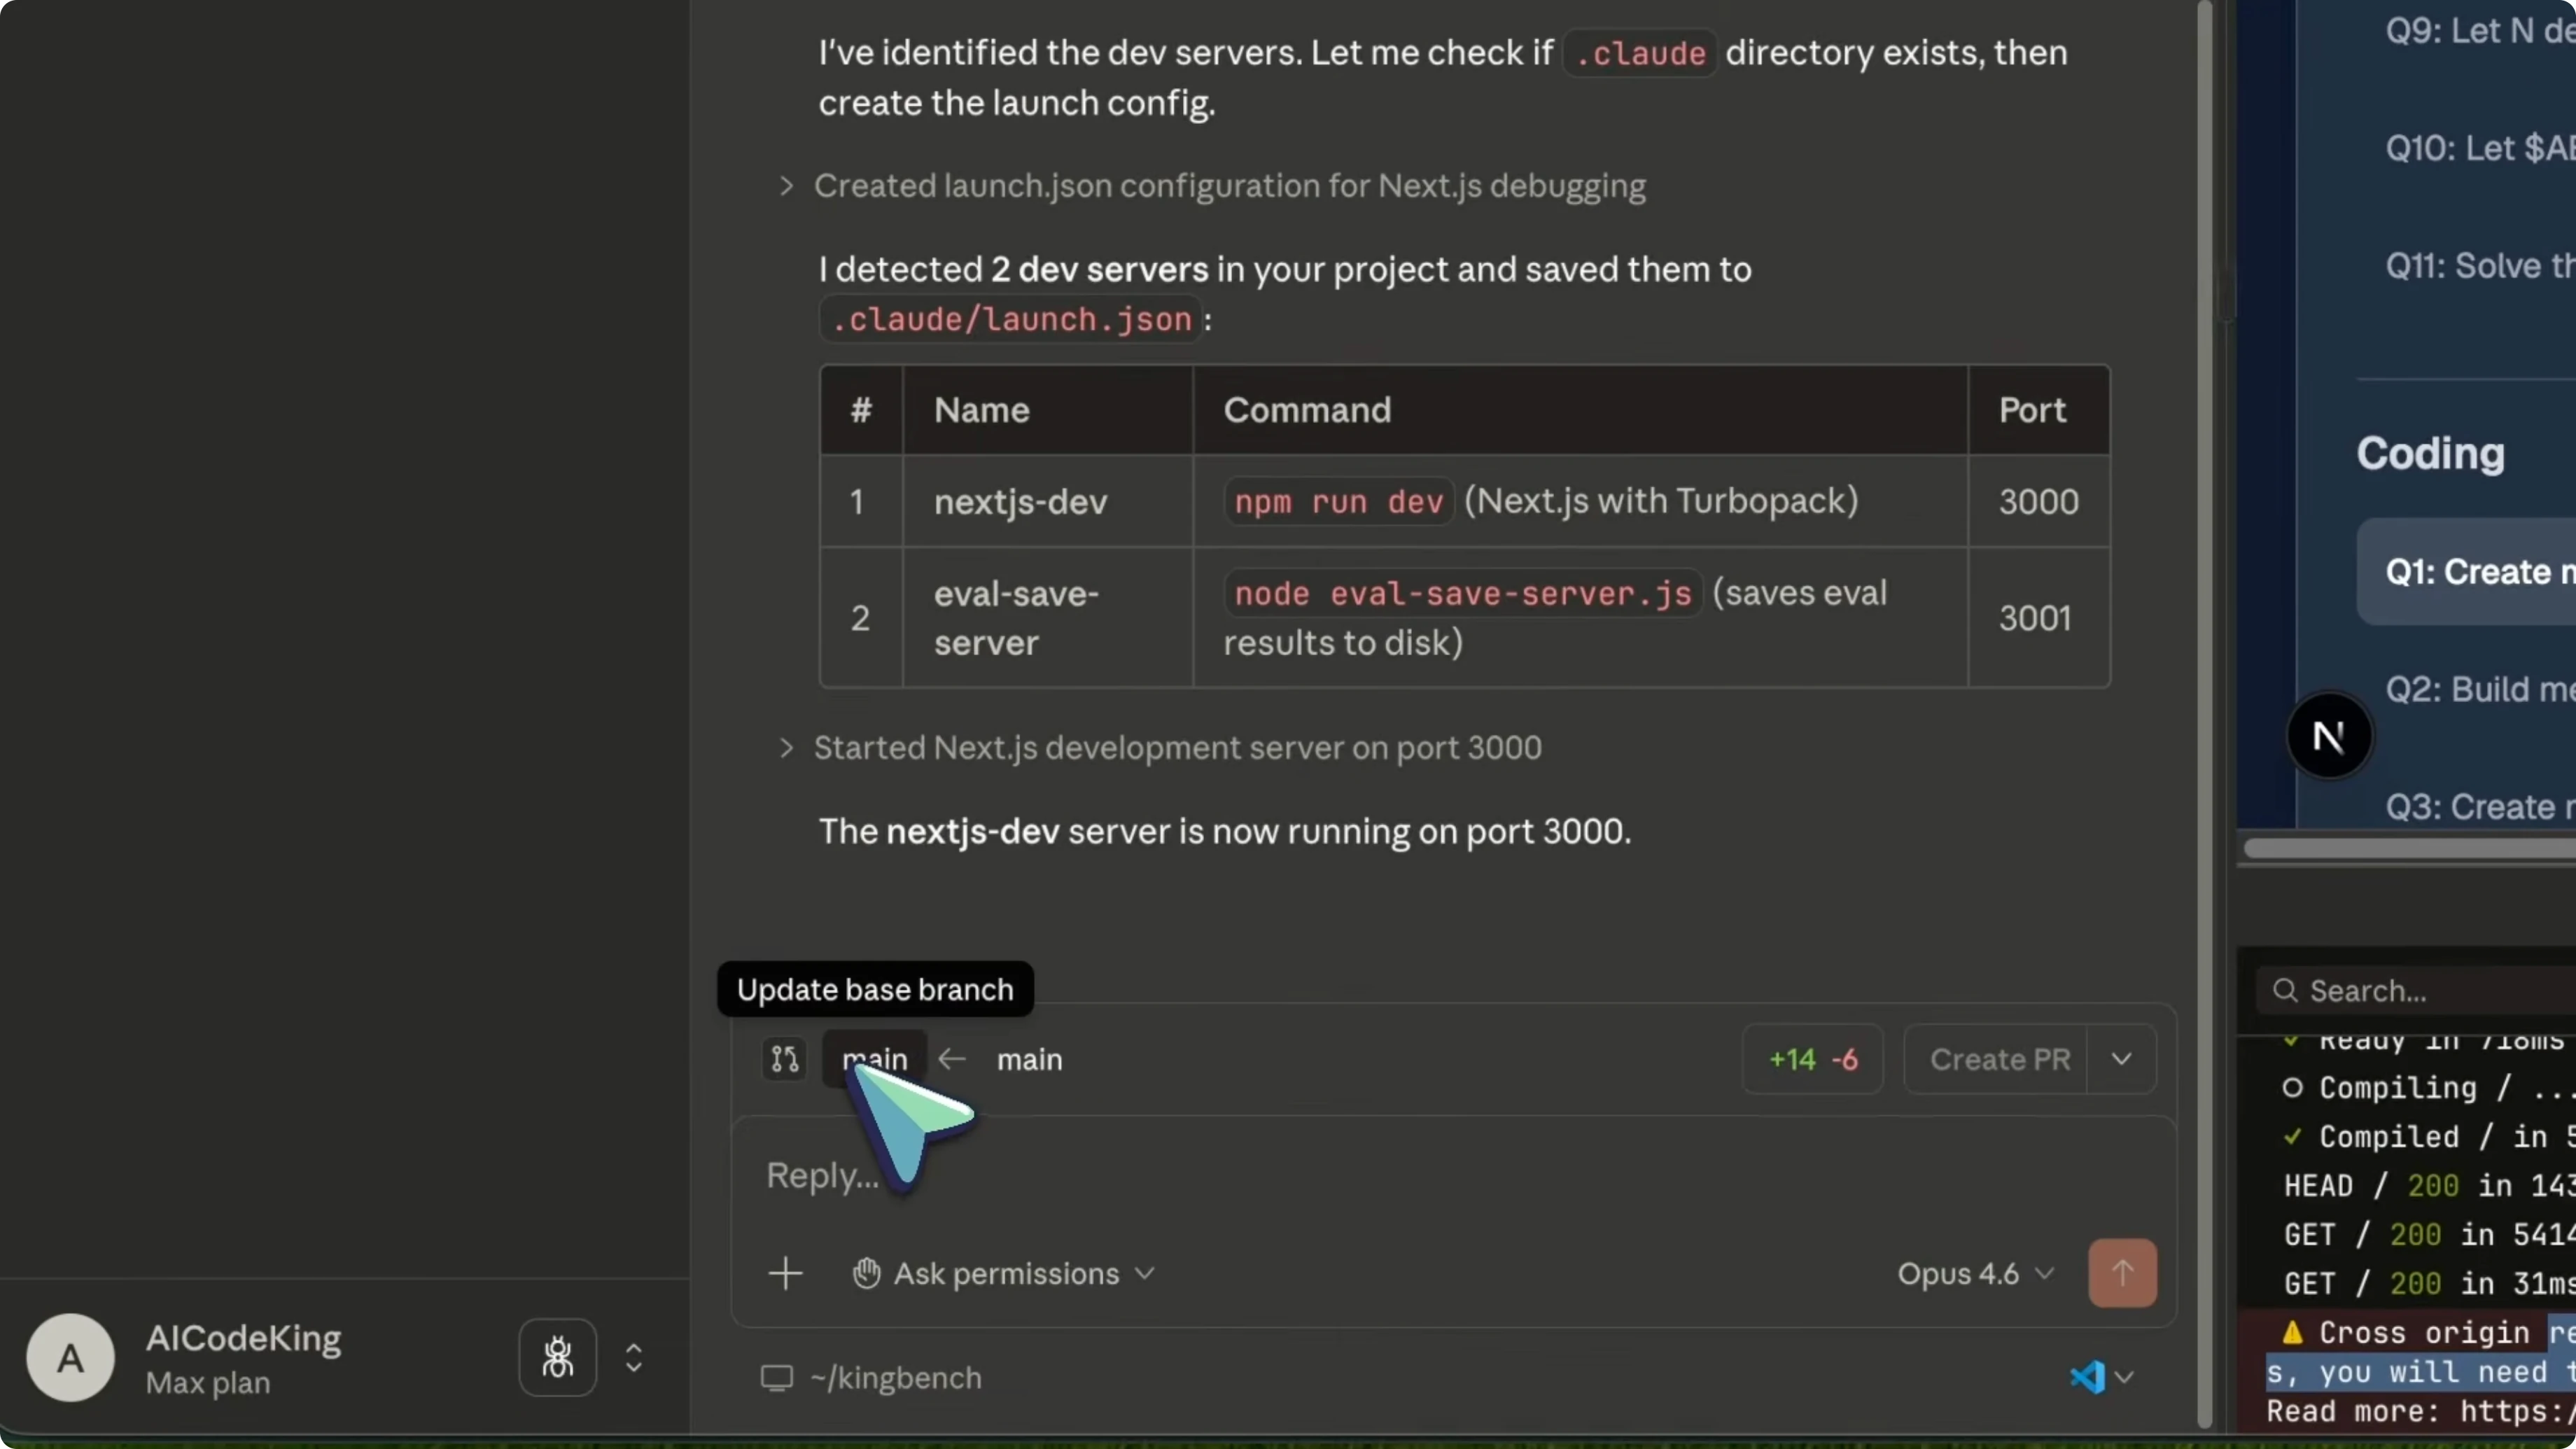Click the Create PR button
2576x1449 pixels.
pyautogui.click(x=1999, y=1059)
